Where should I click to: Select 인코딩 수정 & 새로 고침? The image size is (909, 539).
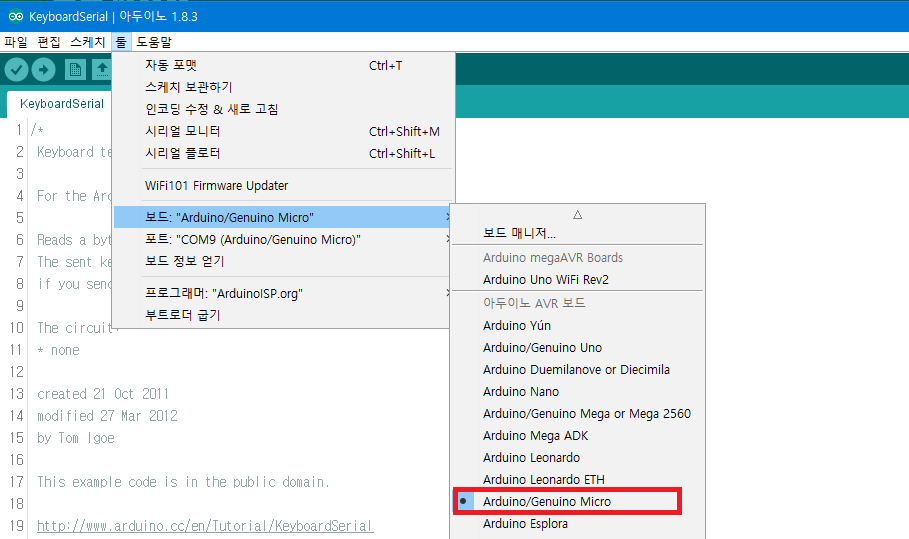tap(283, 109)
